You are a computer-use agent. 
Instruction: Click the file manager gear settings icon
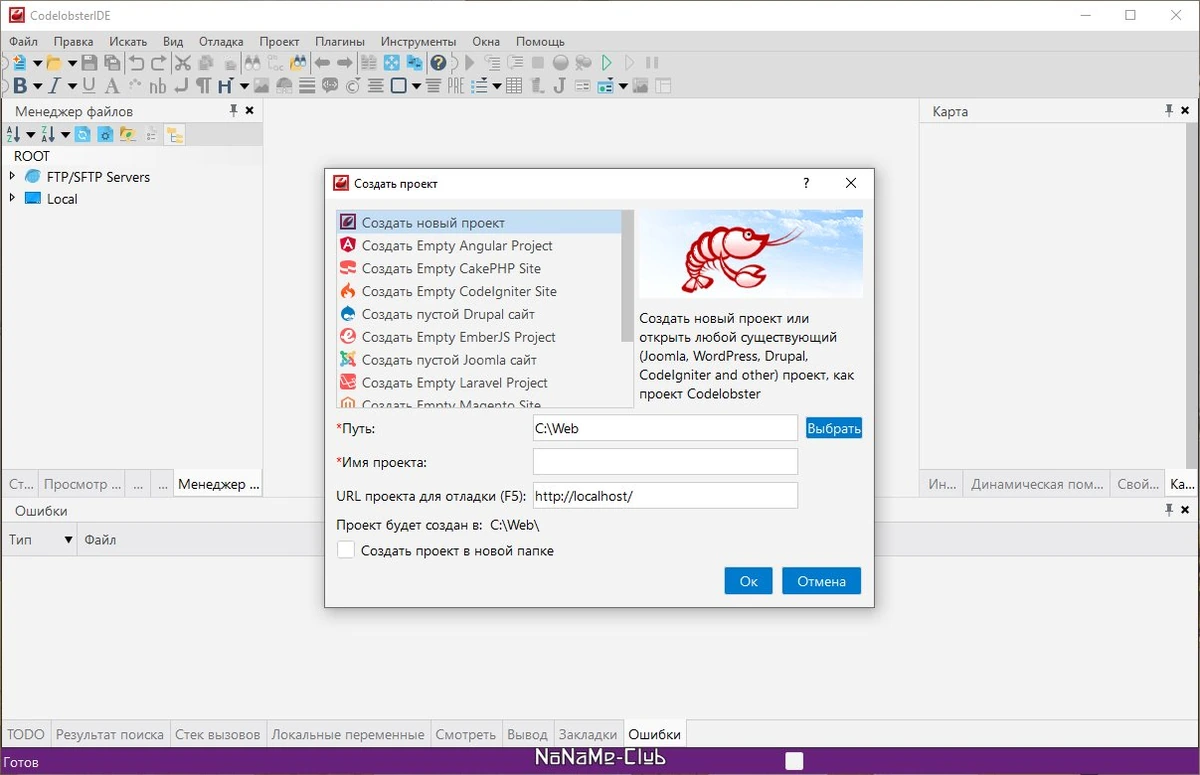105,134
